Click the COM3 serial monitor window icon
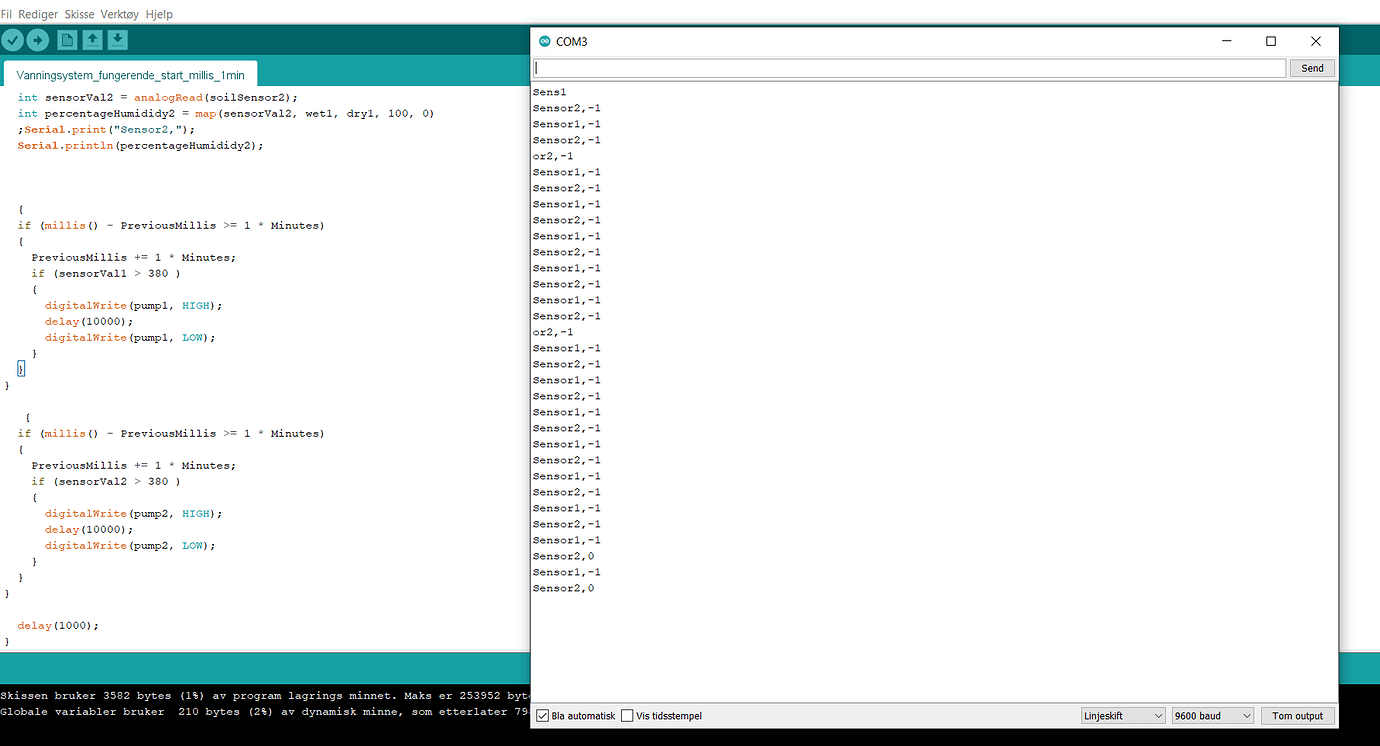Viewport: 1380px width, 746px height. (x=543, y=41)
